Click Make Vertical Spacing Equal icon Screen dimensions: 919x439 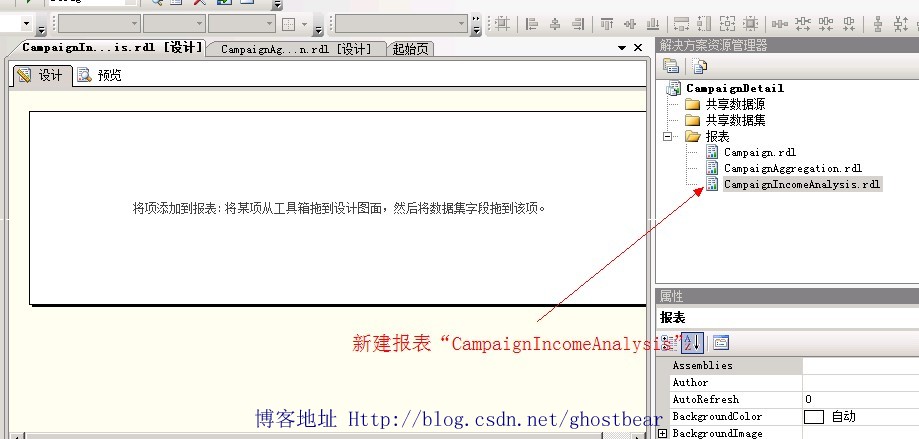coord(878,24)
